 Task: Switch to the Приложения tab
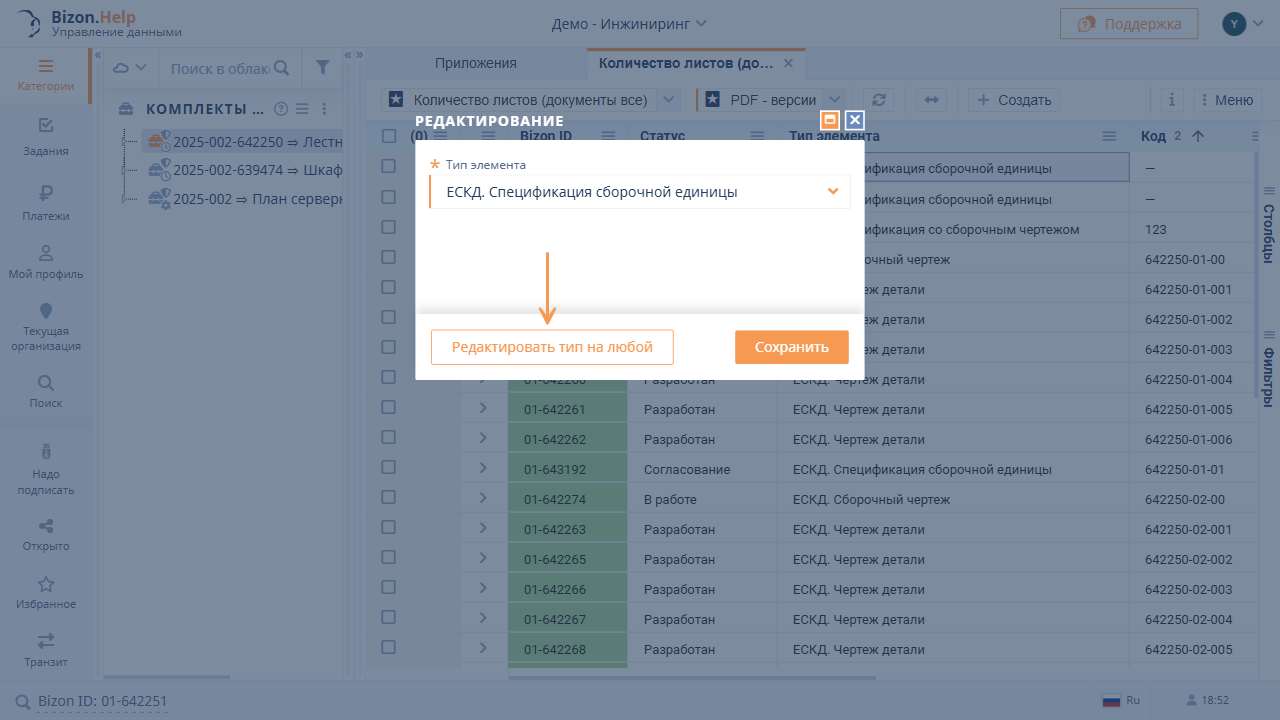pos(475,63)
